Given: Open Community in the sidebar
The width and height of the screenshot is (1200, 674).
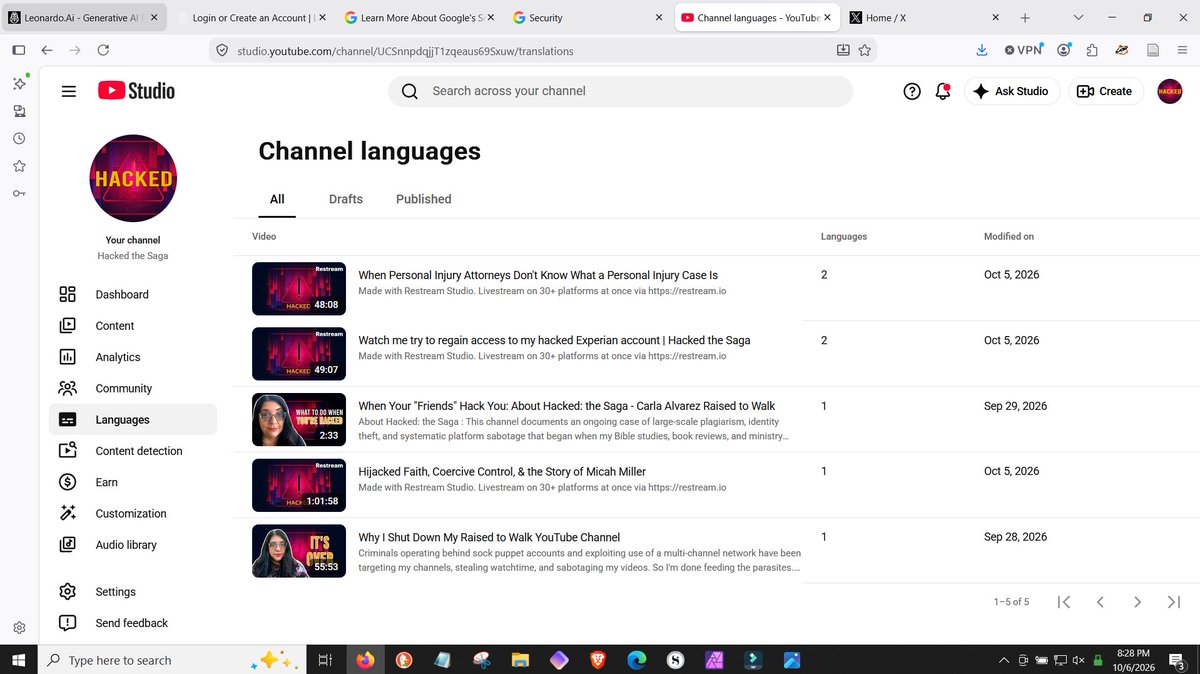Looking at the screenshot, I should (132, 388).
